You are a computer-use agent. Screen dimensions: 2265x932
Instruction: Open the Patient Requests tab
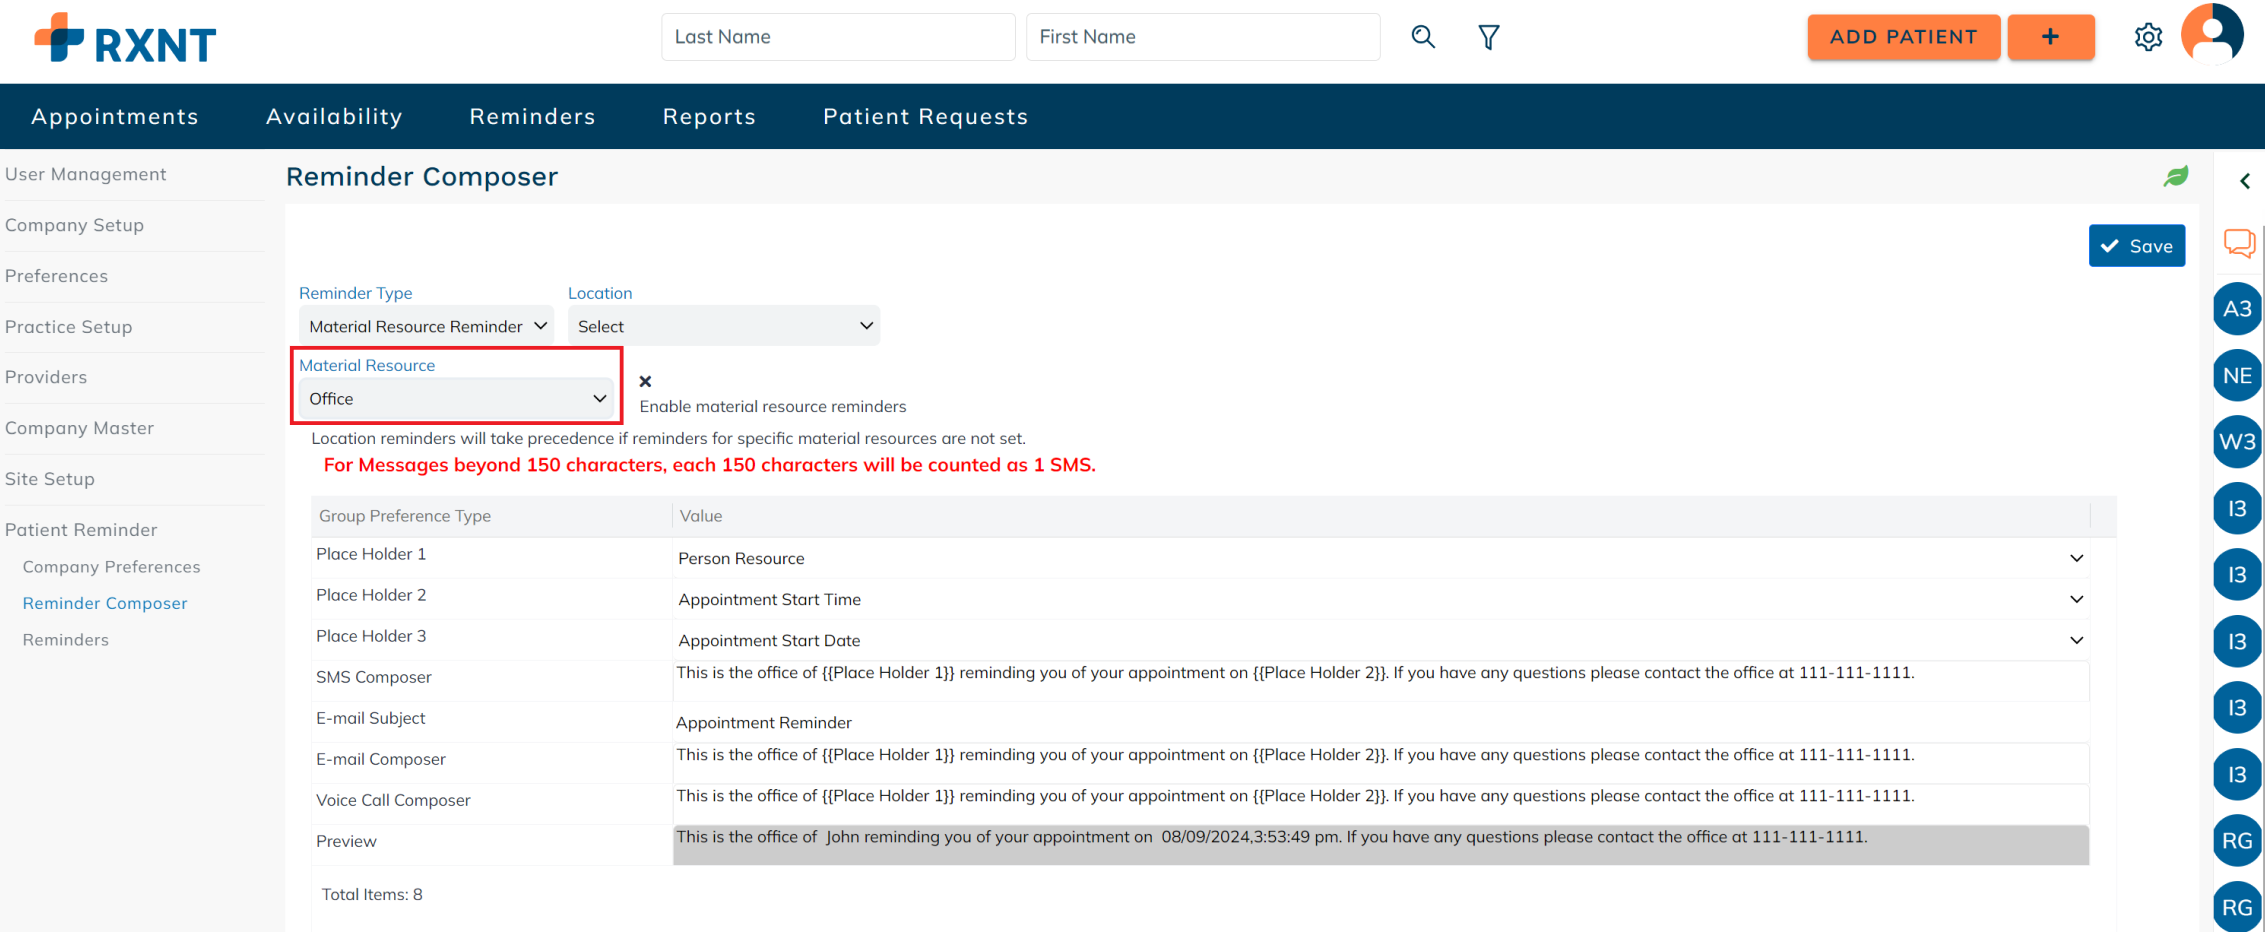pyautogui.click(x=925, y=117)
